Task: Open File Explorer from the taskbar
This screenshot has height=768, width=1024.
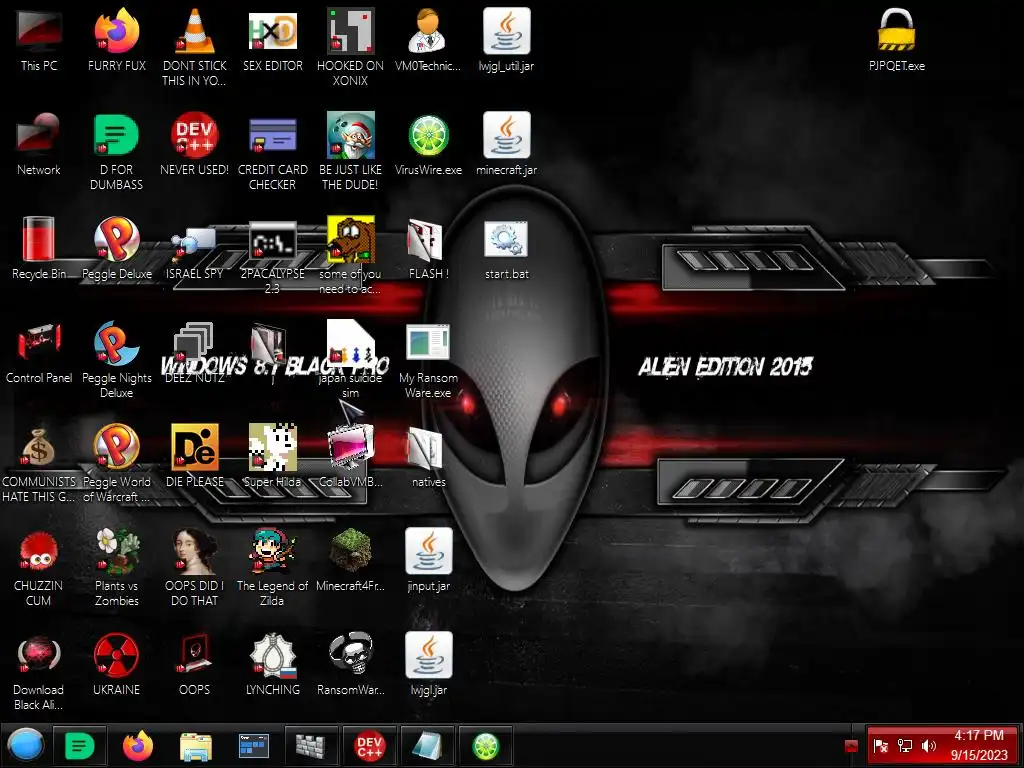Action: tap(196, 746)
